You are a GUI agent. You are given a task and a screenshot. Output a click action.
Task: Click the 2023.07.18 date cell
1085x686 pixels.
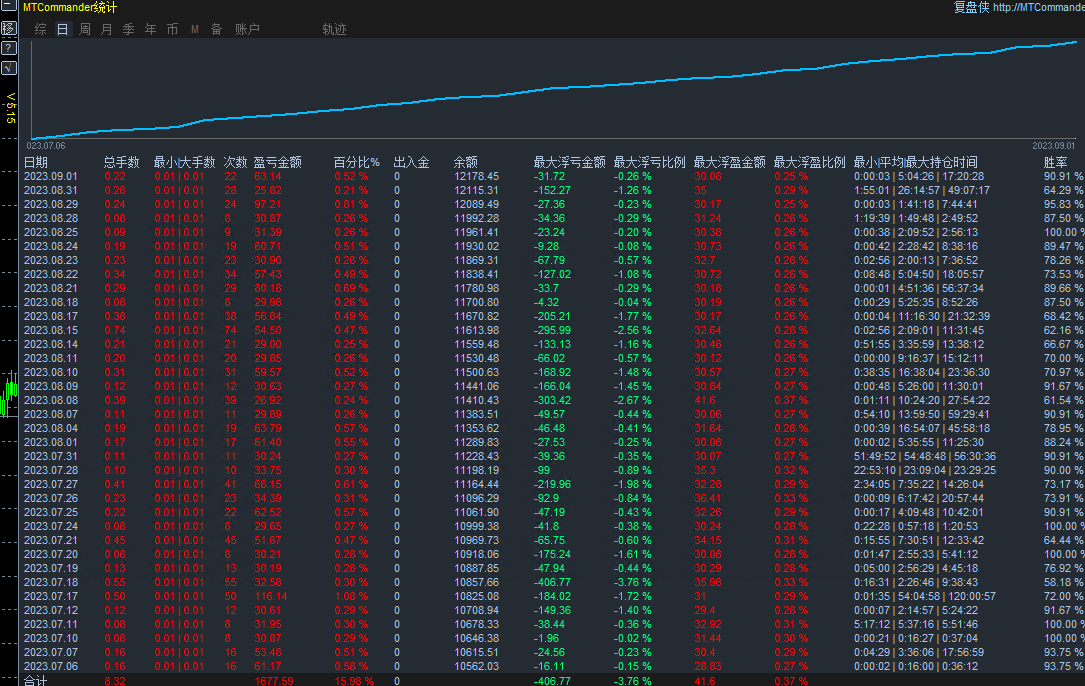51,582
